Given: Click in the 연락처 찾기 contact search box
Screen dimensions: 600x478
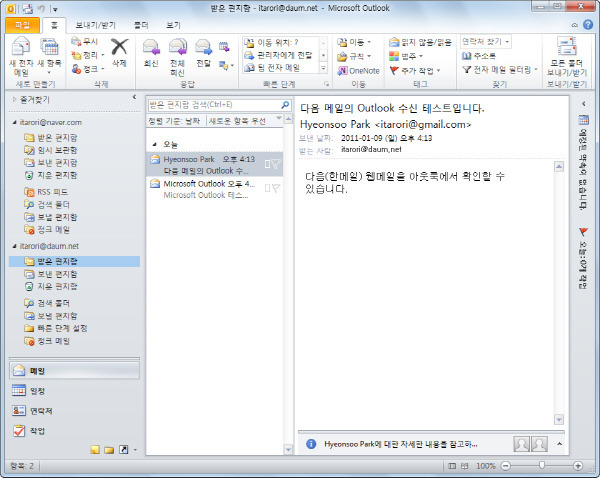Looking at the screenshot, I should pyautogui.click(x=486, y=41).
